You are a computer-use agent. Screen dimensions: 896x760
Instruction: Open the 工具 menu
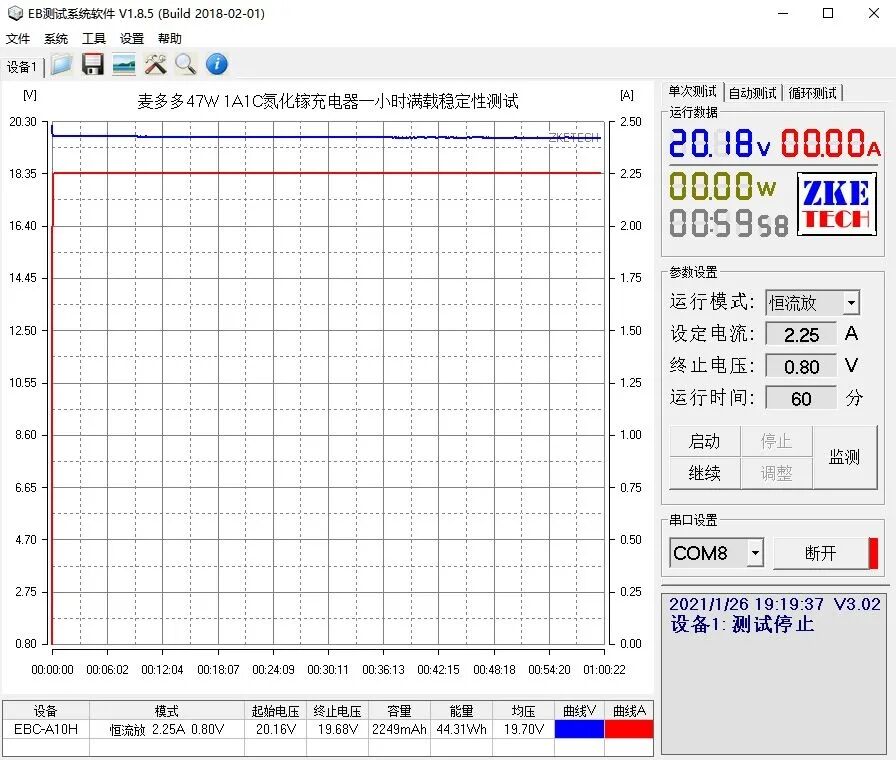click(94, 38)
